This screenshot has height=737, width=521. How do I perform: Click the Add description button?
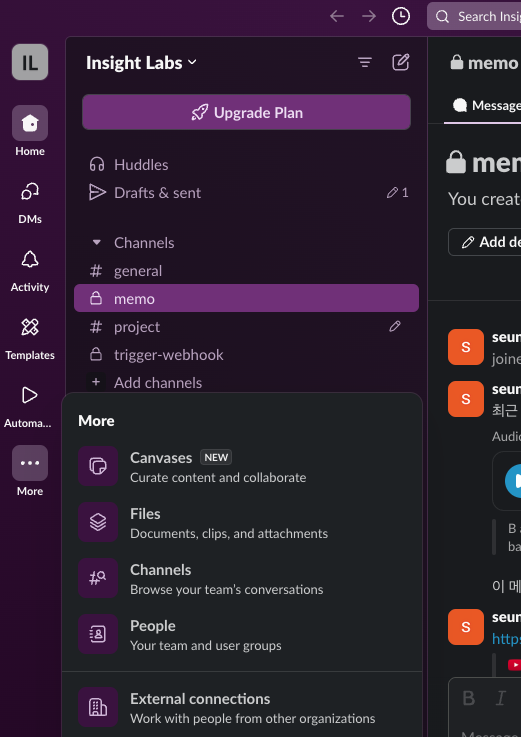[485, 242]
